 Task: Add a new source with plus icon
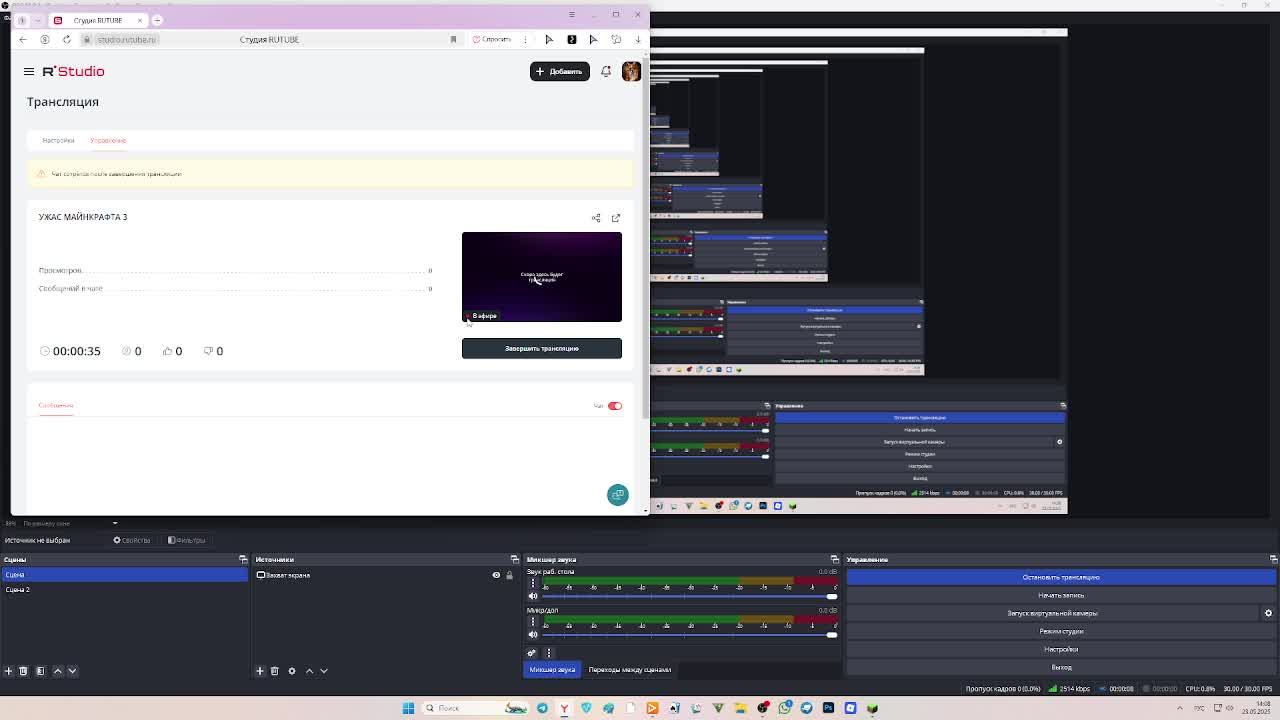pyautogui.click(x=260, y=671)
